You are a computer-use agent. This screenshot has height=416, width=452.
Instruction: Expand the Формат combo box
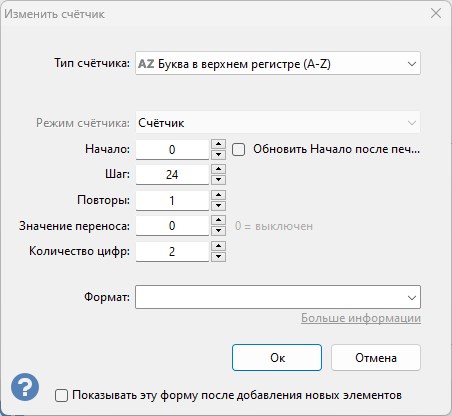click(278, 297)
